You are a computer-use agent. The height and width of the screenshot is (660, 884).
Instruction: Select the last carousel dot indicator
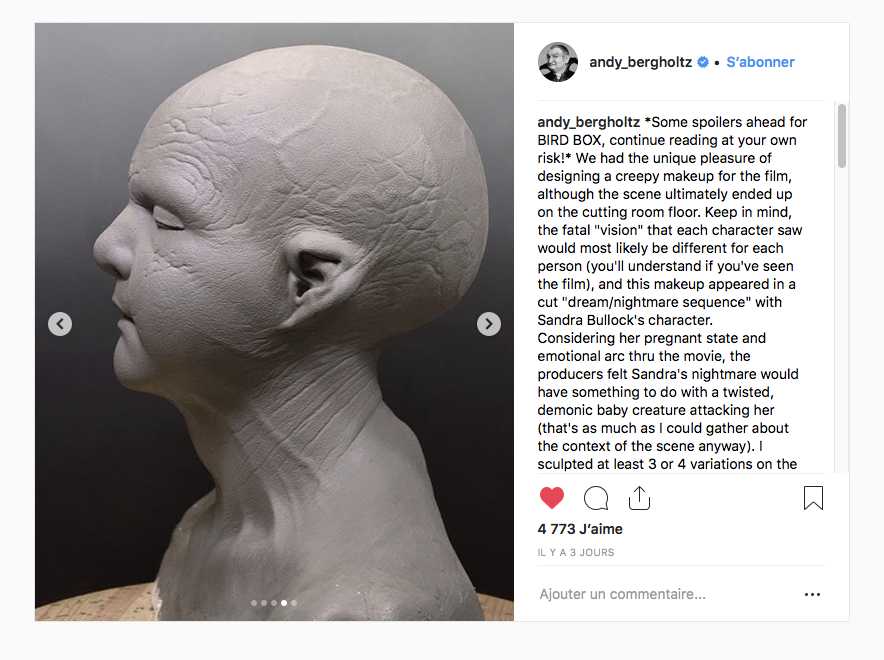tap(294, 603)
